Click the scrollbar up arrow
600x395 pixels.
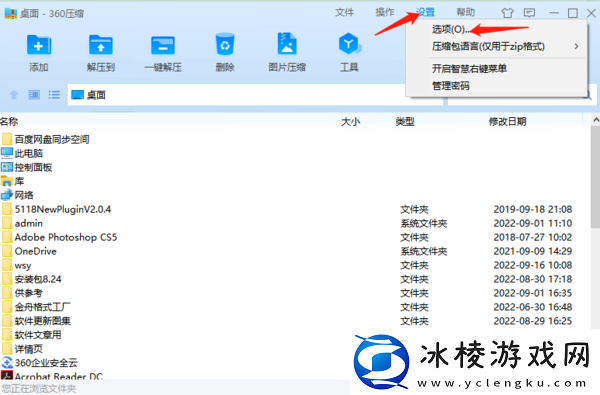point(595,121)
